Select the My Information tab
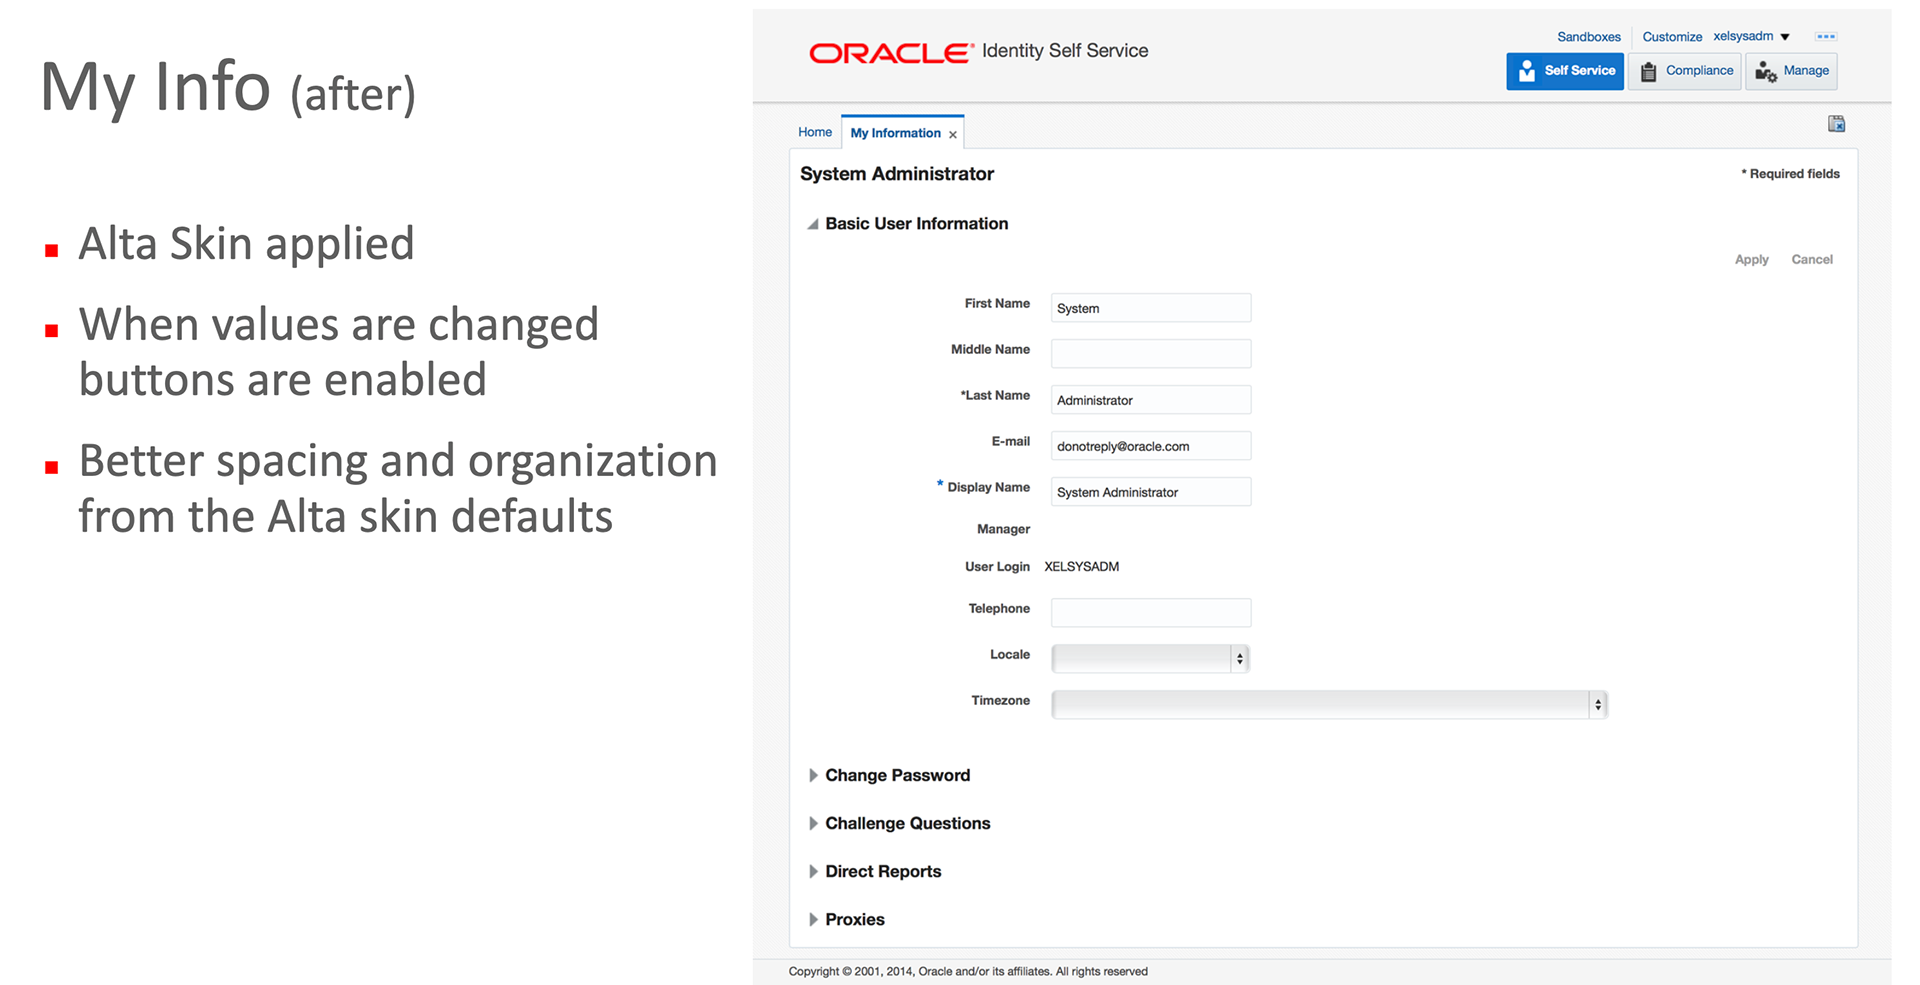This screenshot has height=985, width=1920. [x=895, y=133]
